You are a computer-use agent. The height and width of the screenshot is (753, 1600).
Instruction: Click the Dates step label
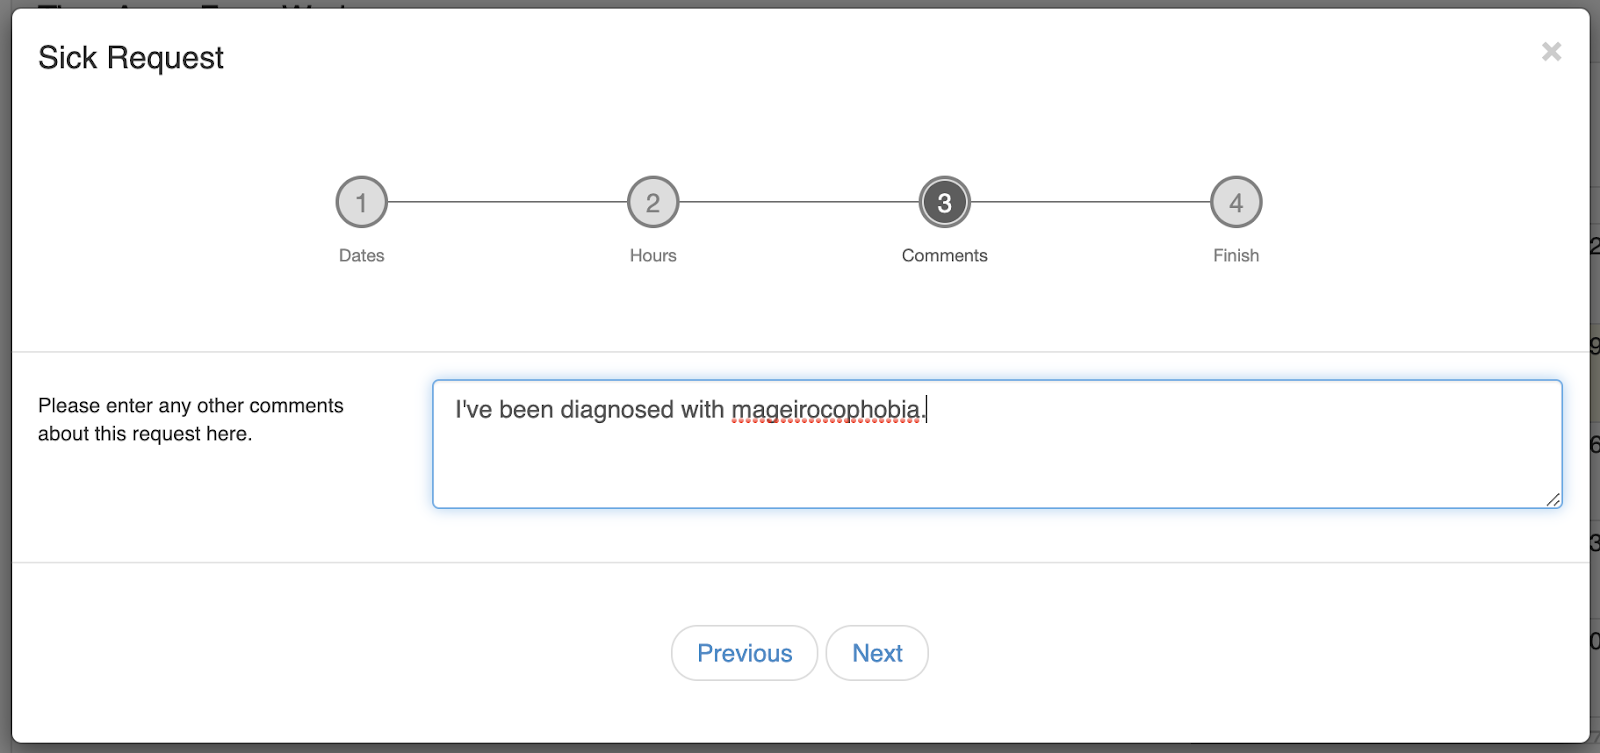pos(361,256)
